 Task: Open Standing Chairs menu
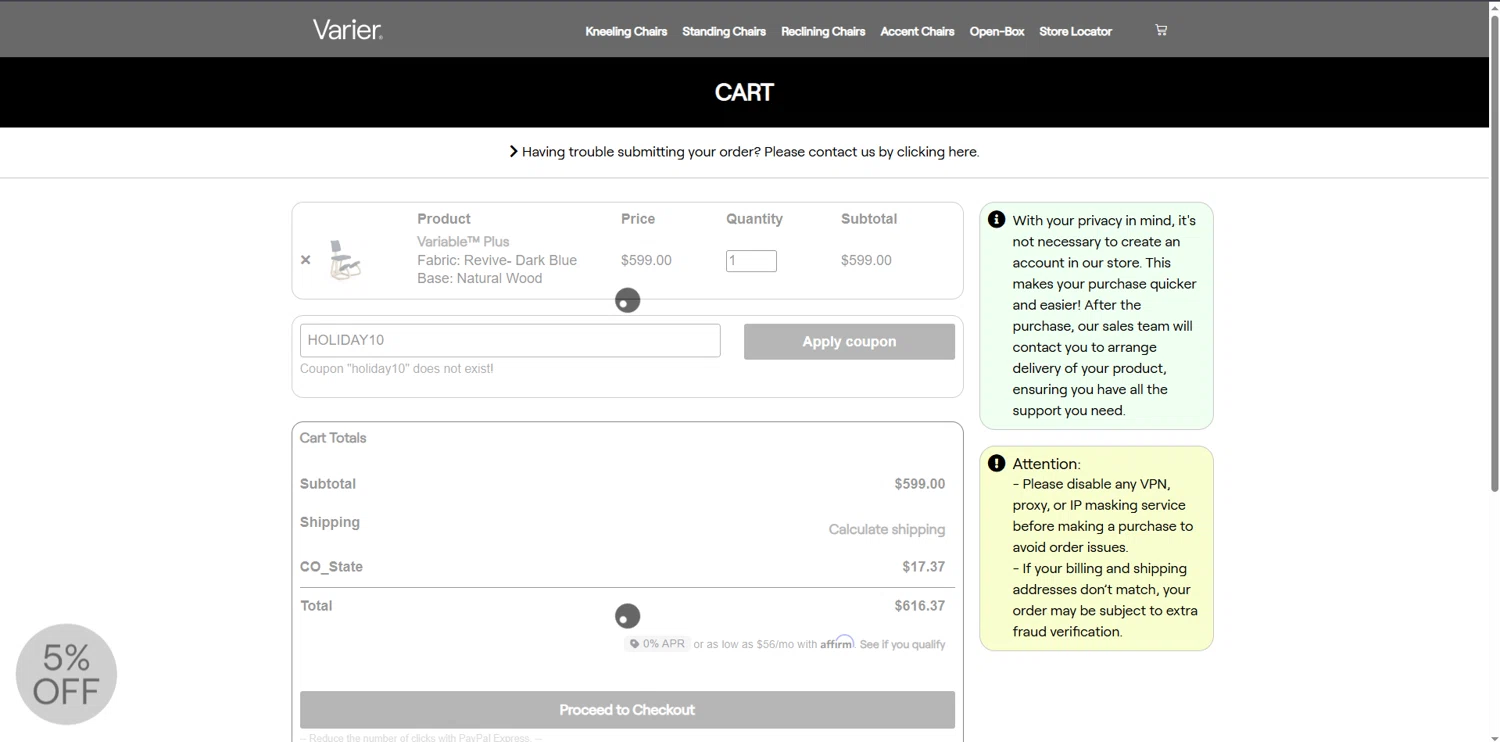(724, 31)
